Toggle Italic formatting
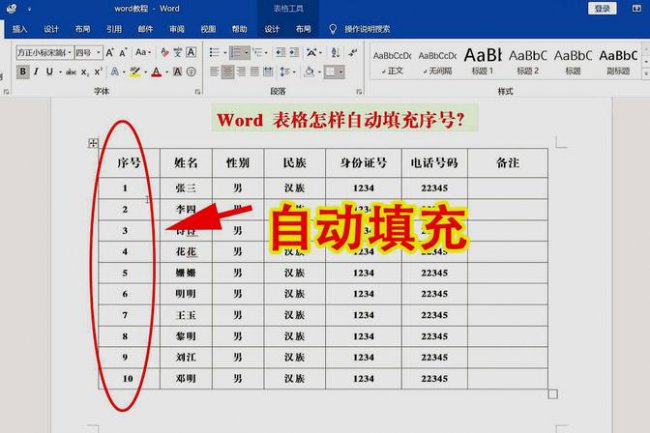The width and height of the screenshot is (650, 433). tap(36, 72)
